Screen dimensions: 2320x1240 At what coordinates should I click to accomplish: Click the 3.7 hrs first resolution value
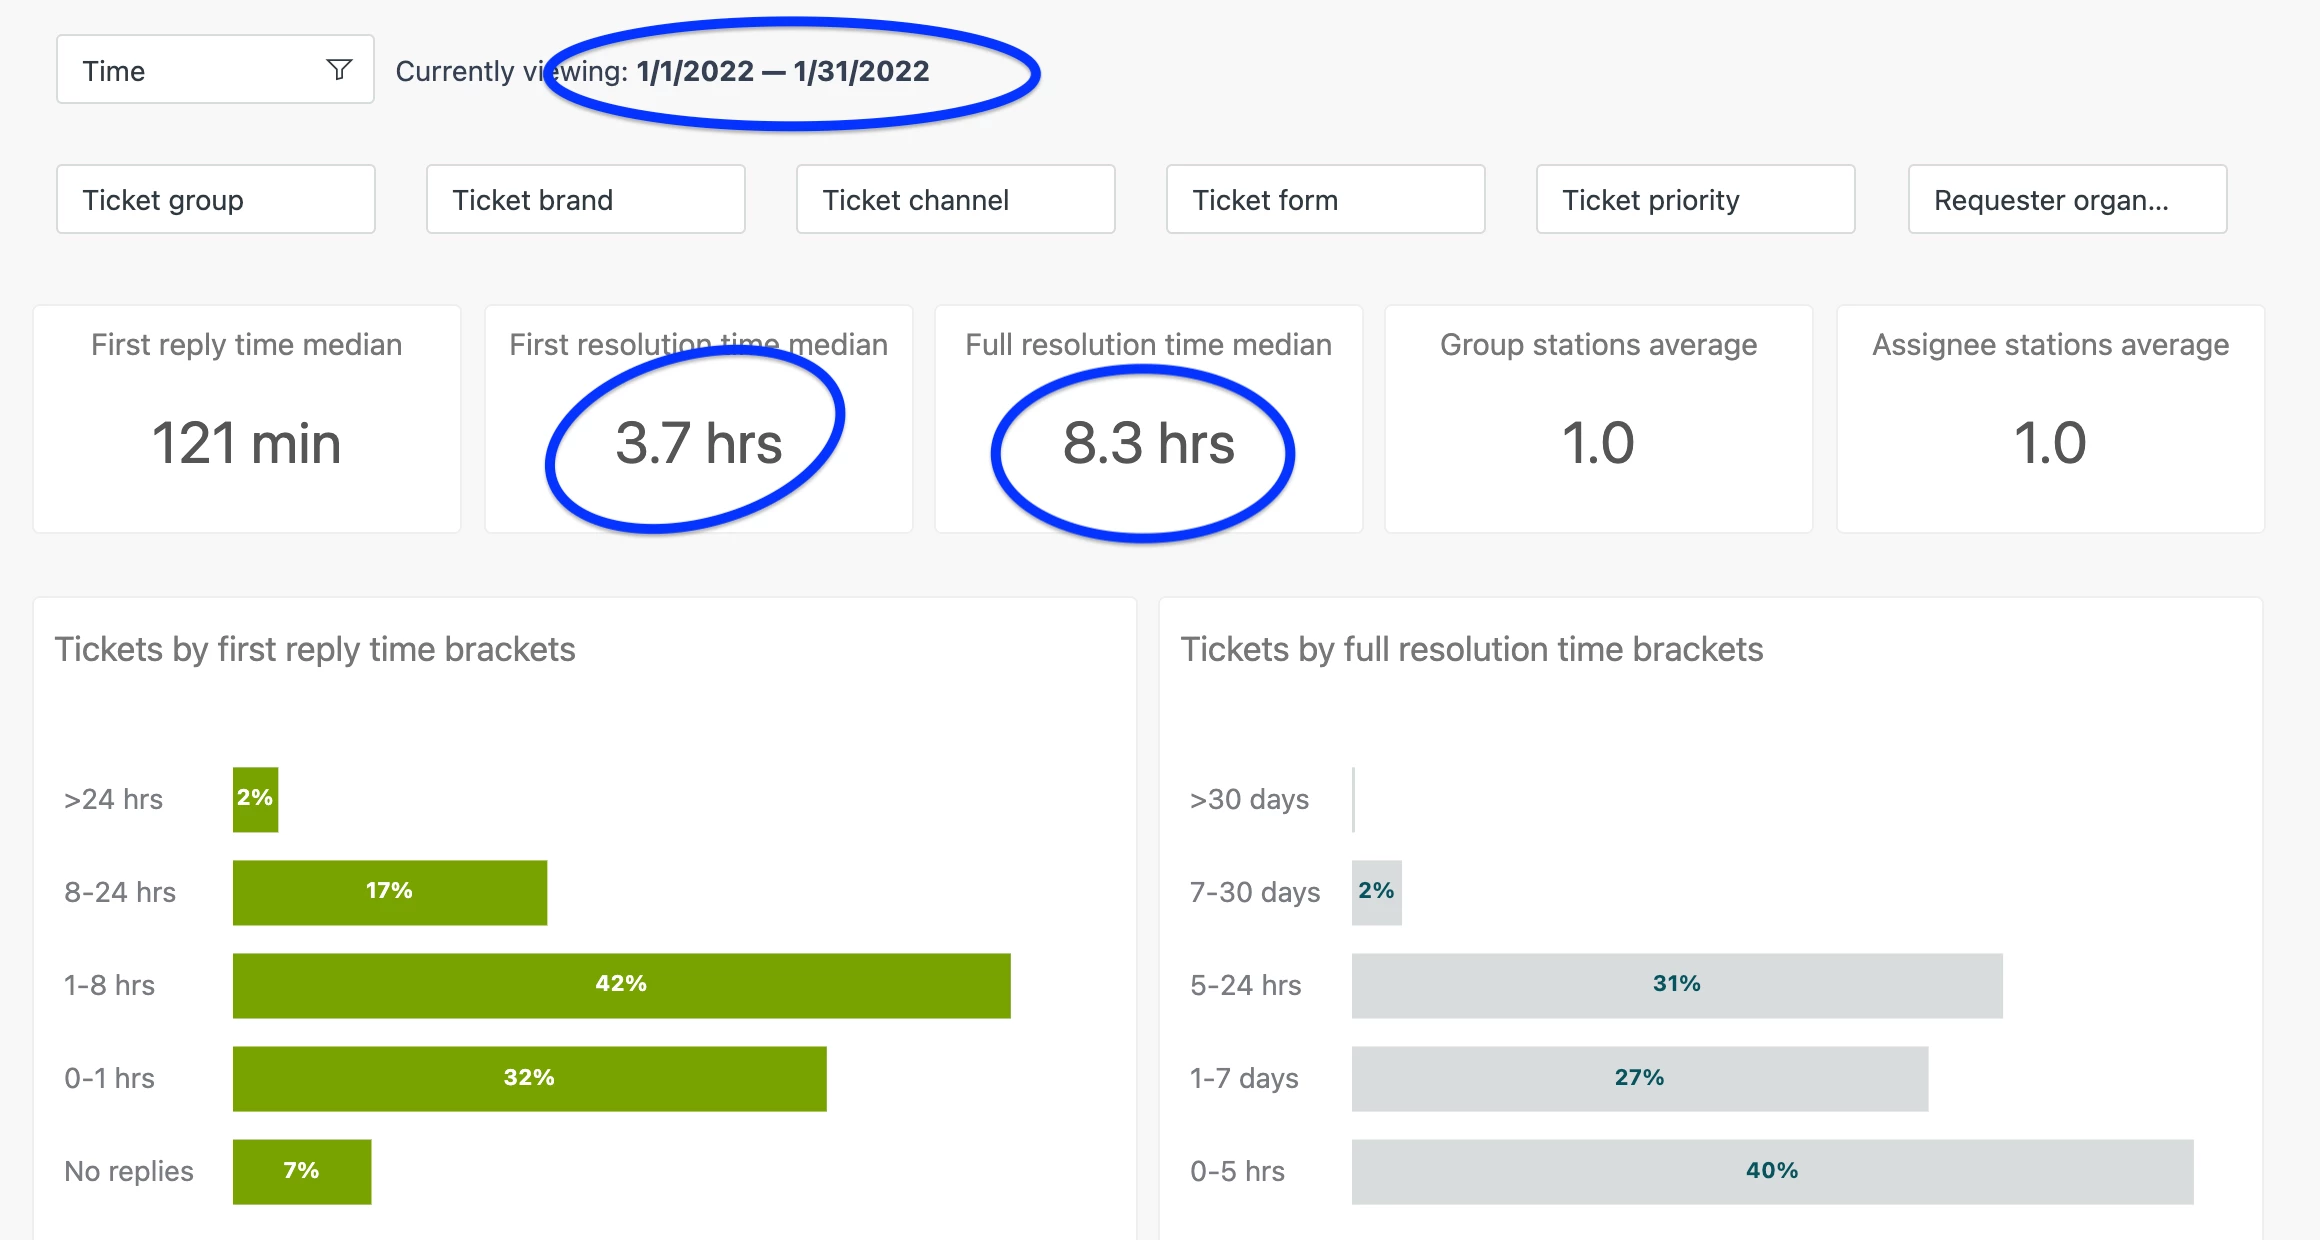698,443
